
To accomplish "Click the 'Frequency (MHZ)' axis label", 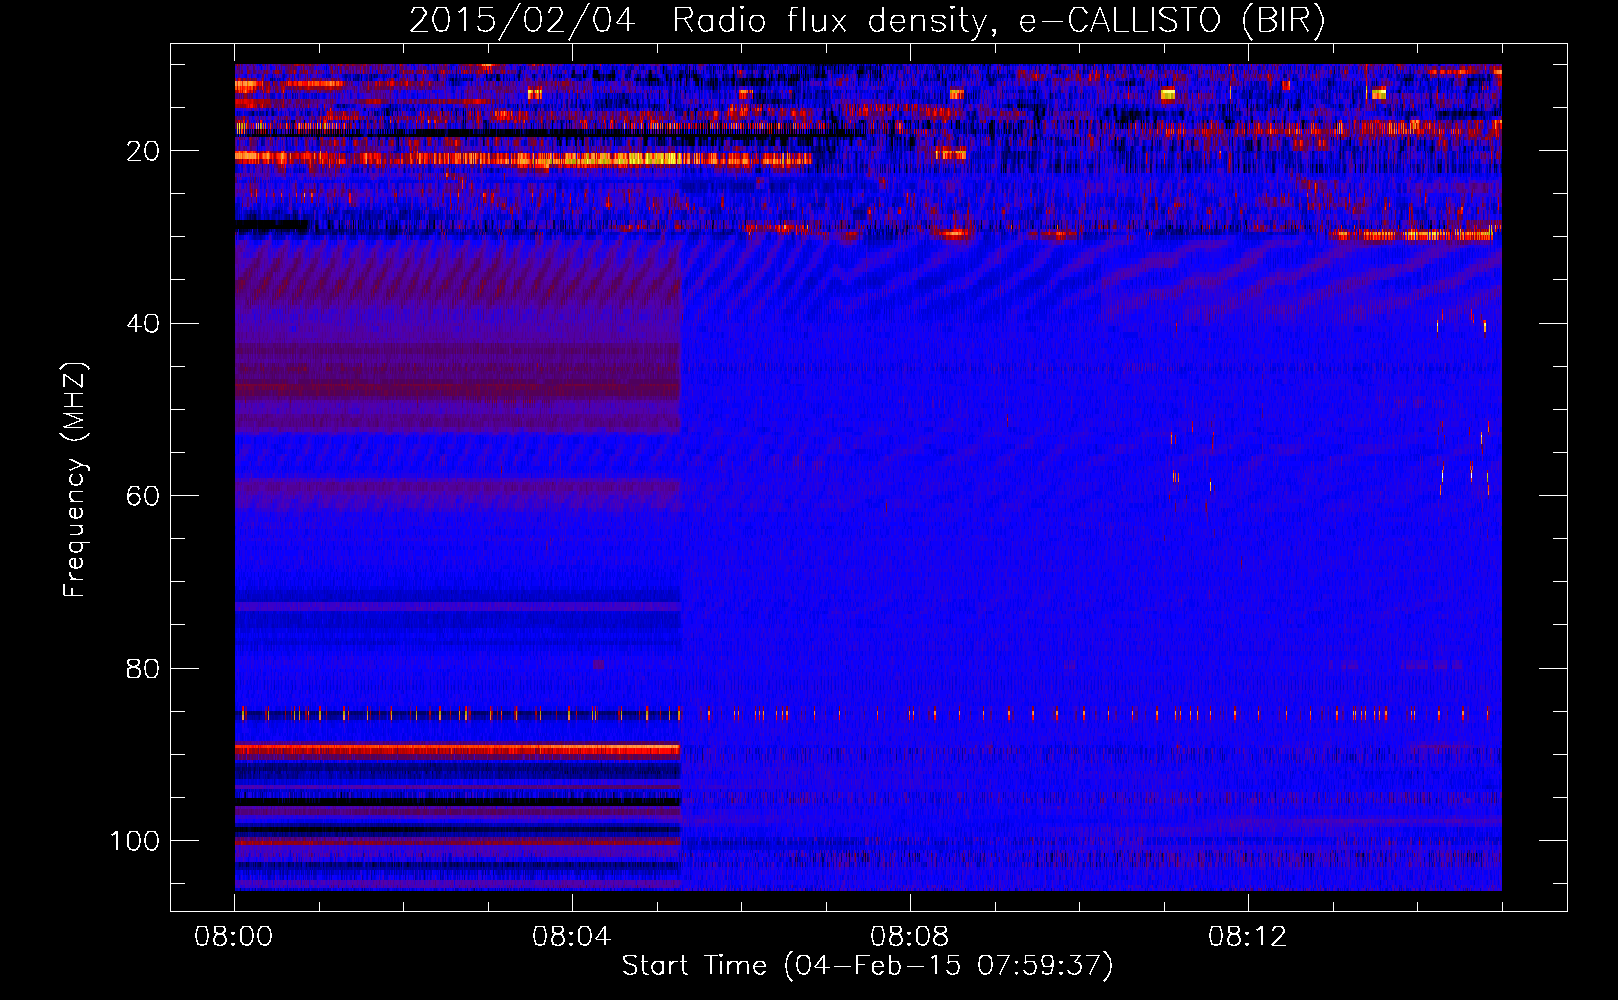I will (75, 480).
